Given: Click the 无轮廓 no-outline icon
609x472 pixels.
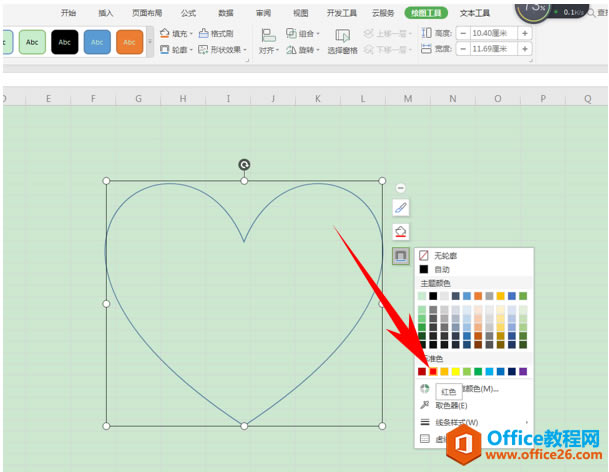Looking at the screenshot, I should tap(424, 255).
